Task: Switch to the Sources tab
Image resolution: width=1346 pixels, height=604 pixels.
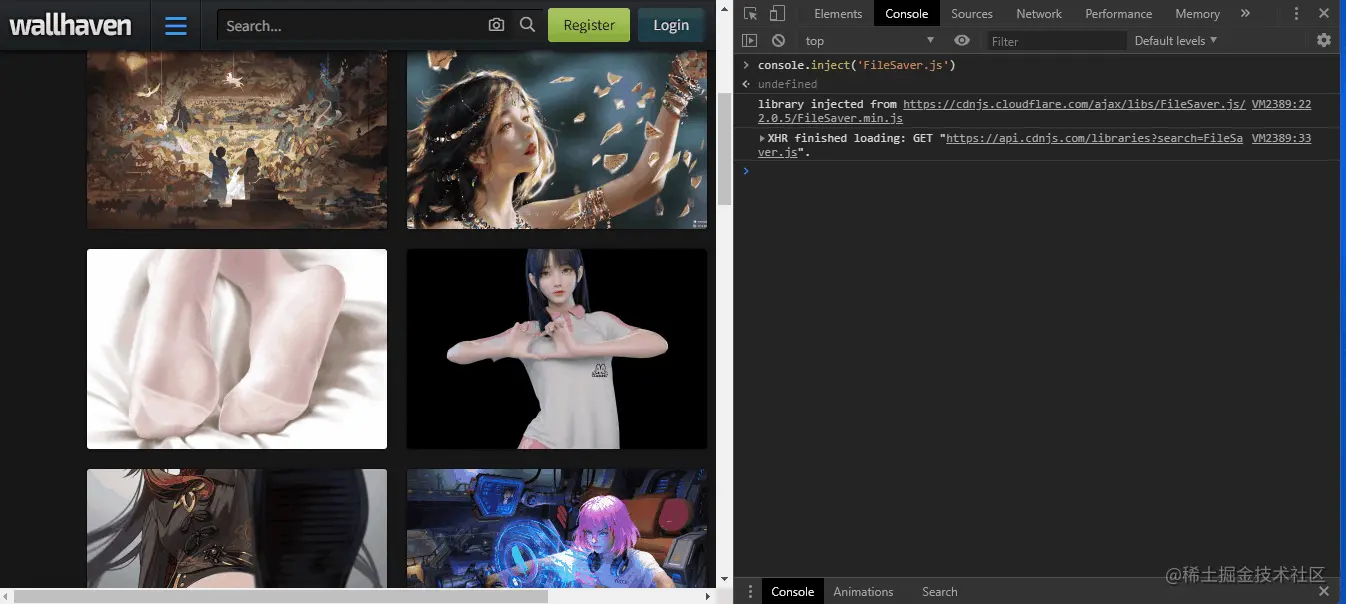Action: point(972,13)
